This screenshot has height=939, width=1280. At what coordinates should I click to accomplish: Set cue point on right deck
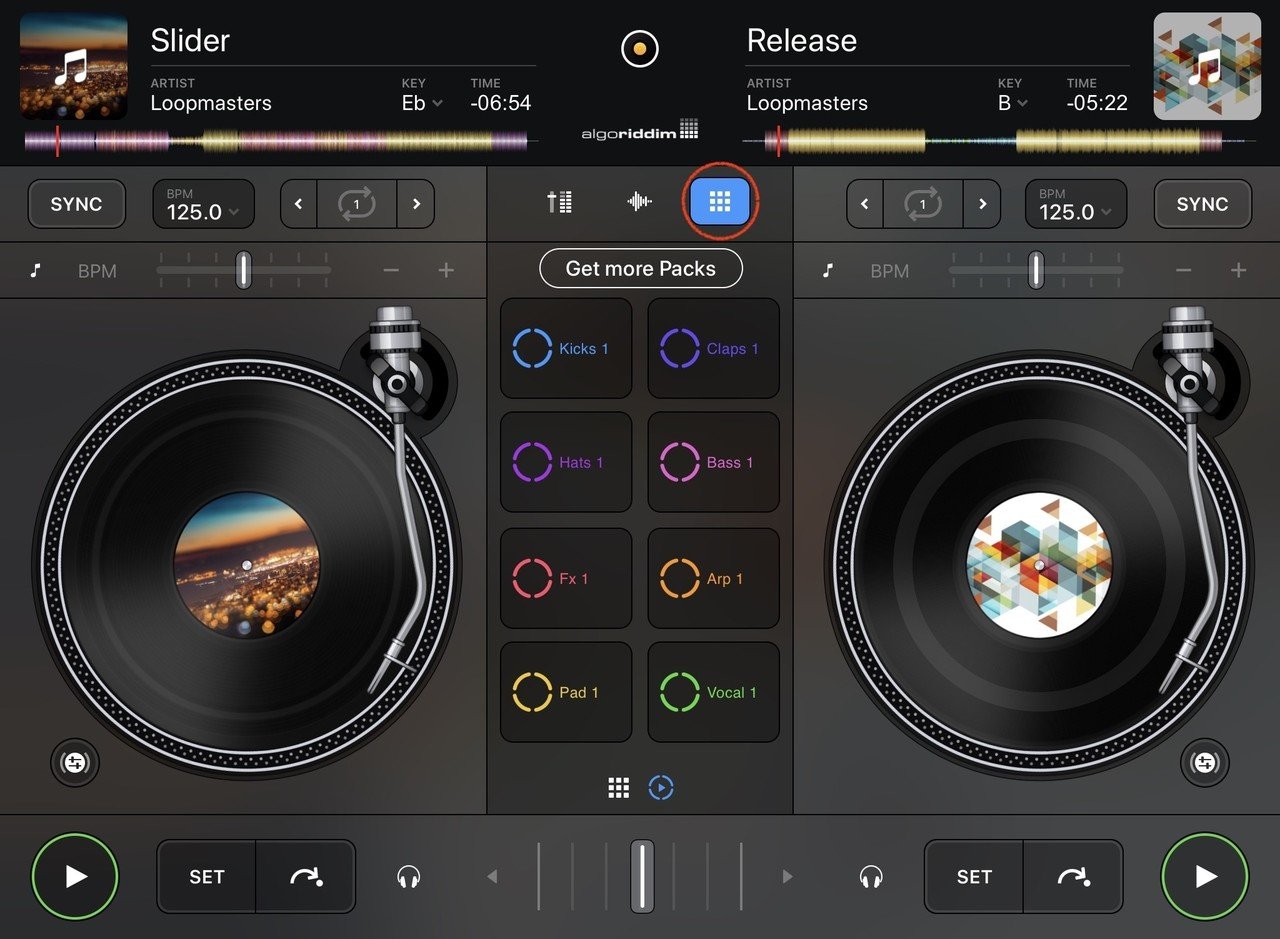tap(974, 877)
